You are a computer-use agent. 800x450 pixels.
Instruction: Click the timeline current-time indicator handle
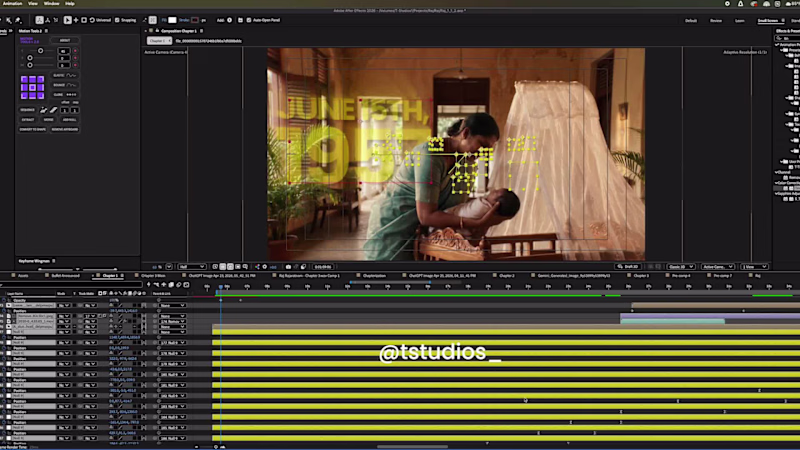tap(220, 287)
